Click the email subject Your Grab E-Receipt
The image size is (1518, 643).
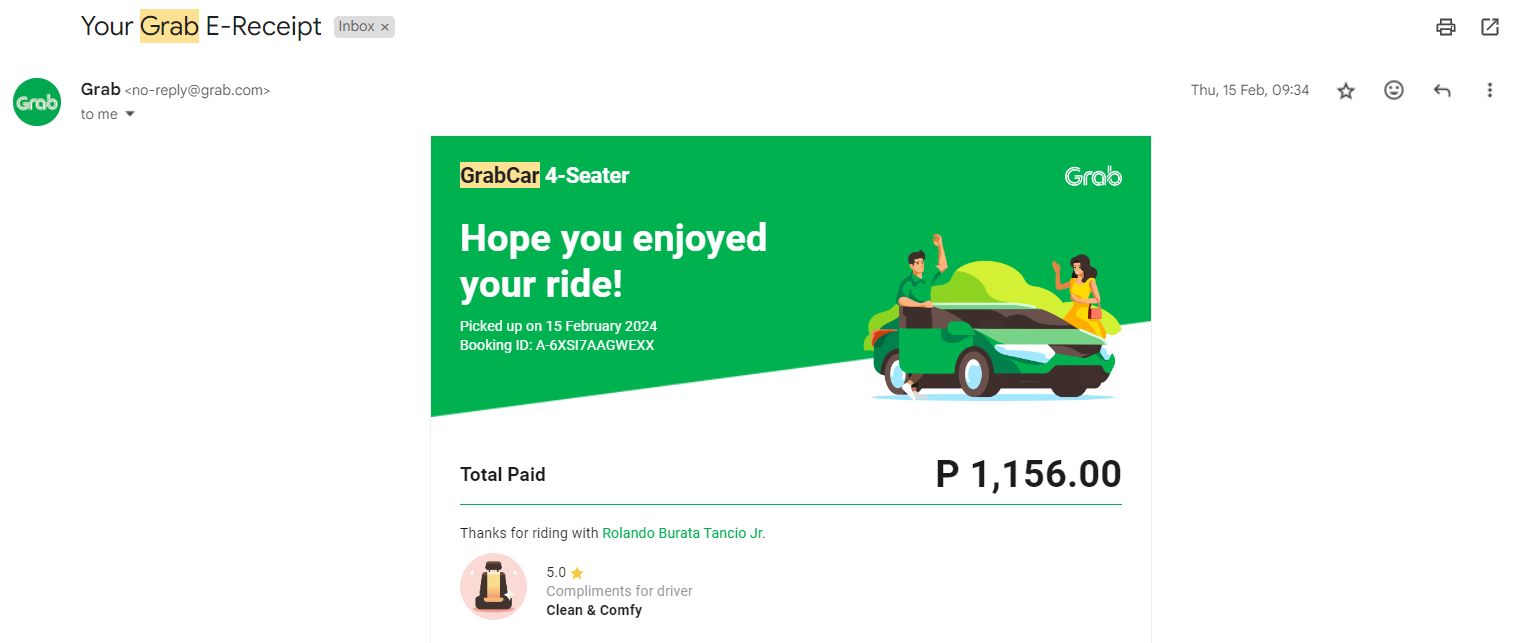(201, 26)
